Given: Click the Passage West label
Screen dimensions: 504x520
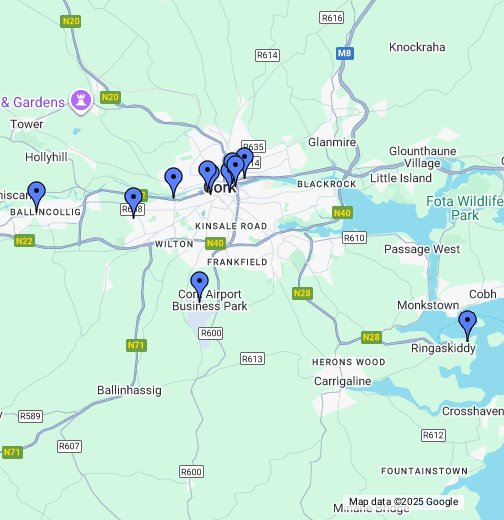Looking at the screenshot, I should pyautogui.click(x=422, y=249).
